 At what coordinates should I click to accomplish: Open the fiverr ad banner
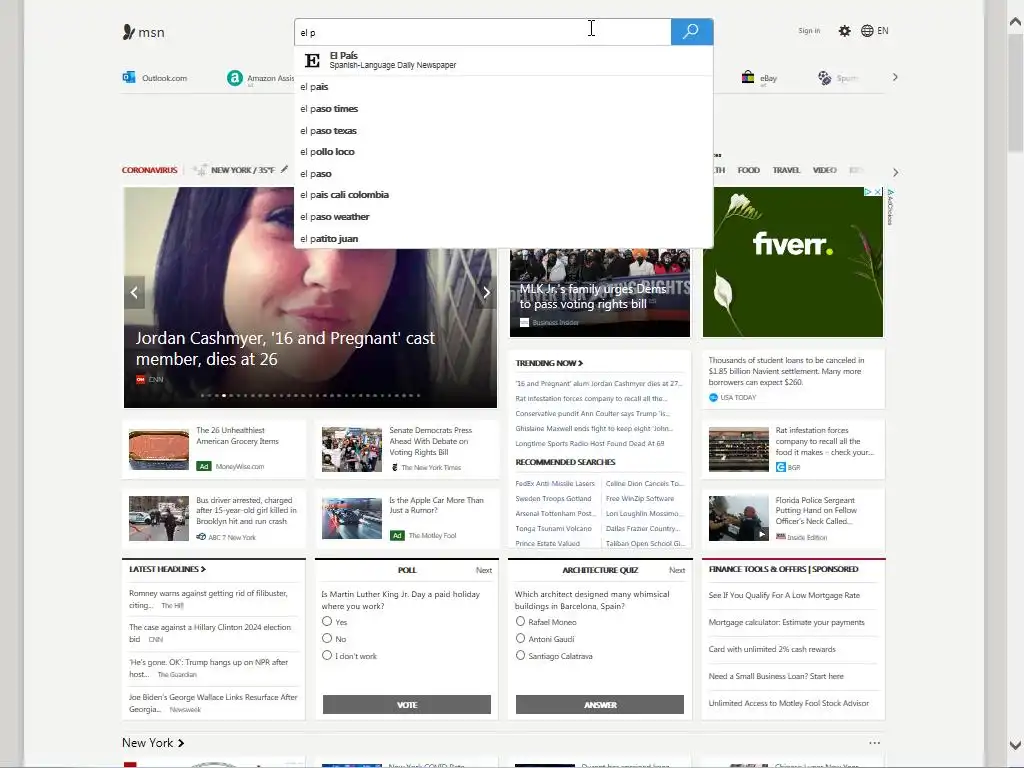793,262
